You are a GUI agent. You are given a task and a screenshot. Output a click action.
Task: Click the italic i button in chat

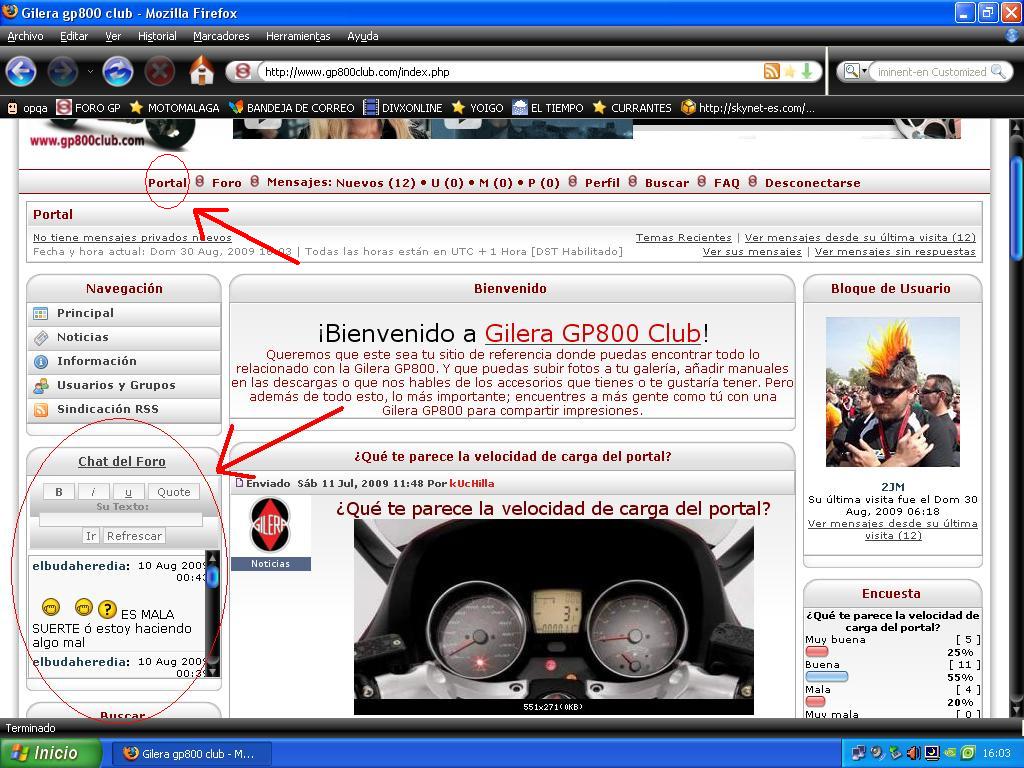click(x=93, y=492)
